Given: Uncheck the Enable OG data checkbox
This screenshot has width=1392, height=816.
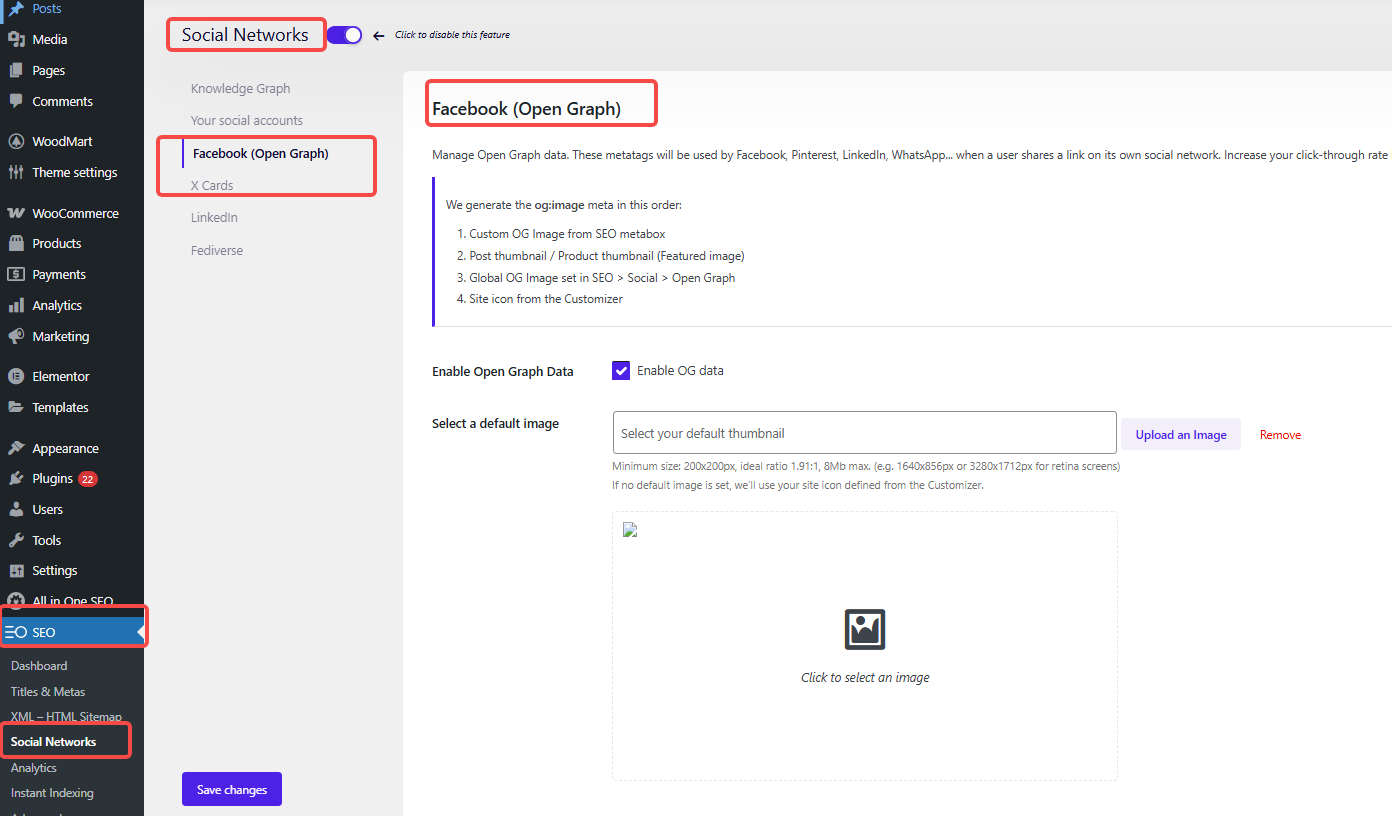Looking at the screenshot, I should pos(621,371).
